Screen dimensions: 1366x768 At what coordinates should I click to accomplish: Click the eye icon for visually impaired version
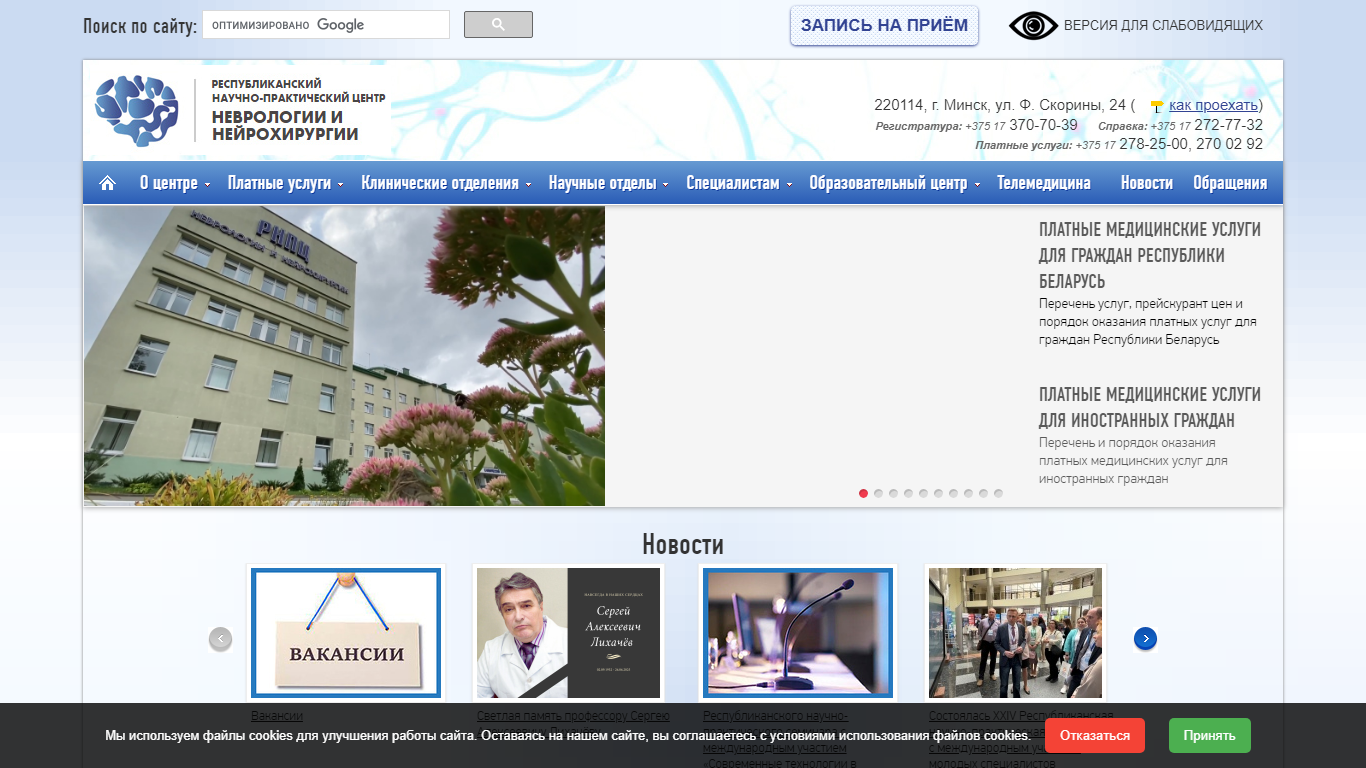(x=1033, y=26)
